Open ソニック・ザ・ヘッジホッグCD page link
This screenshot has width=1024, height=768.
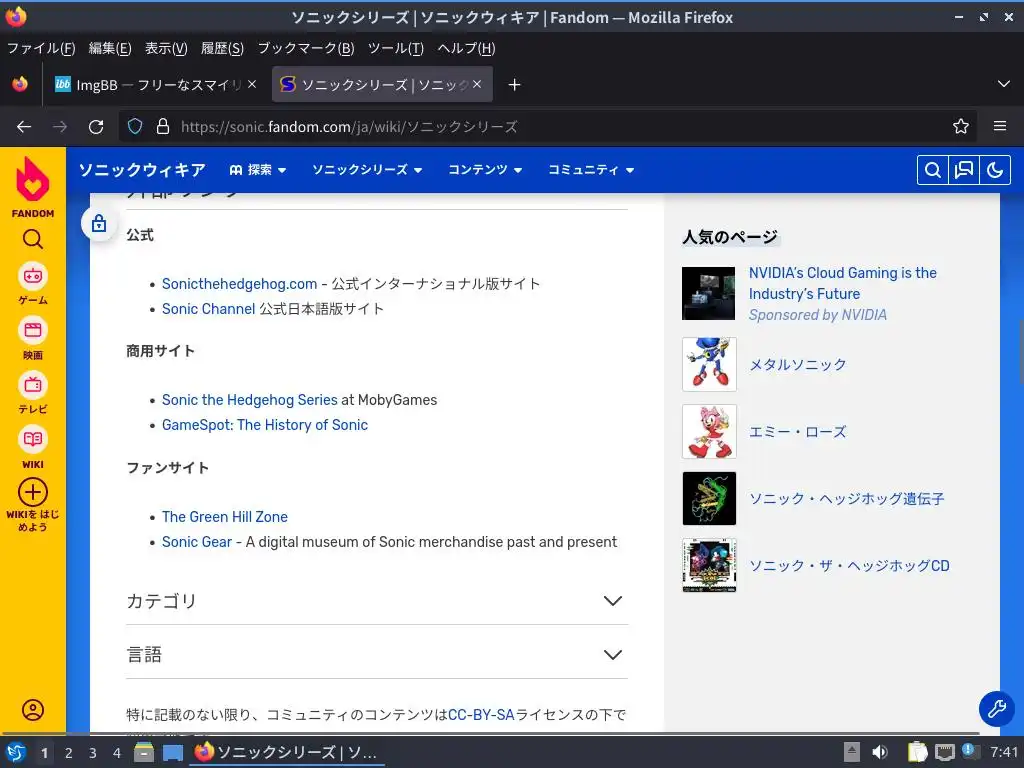(x=849, y=566)
